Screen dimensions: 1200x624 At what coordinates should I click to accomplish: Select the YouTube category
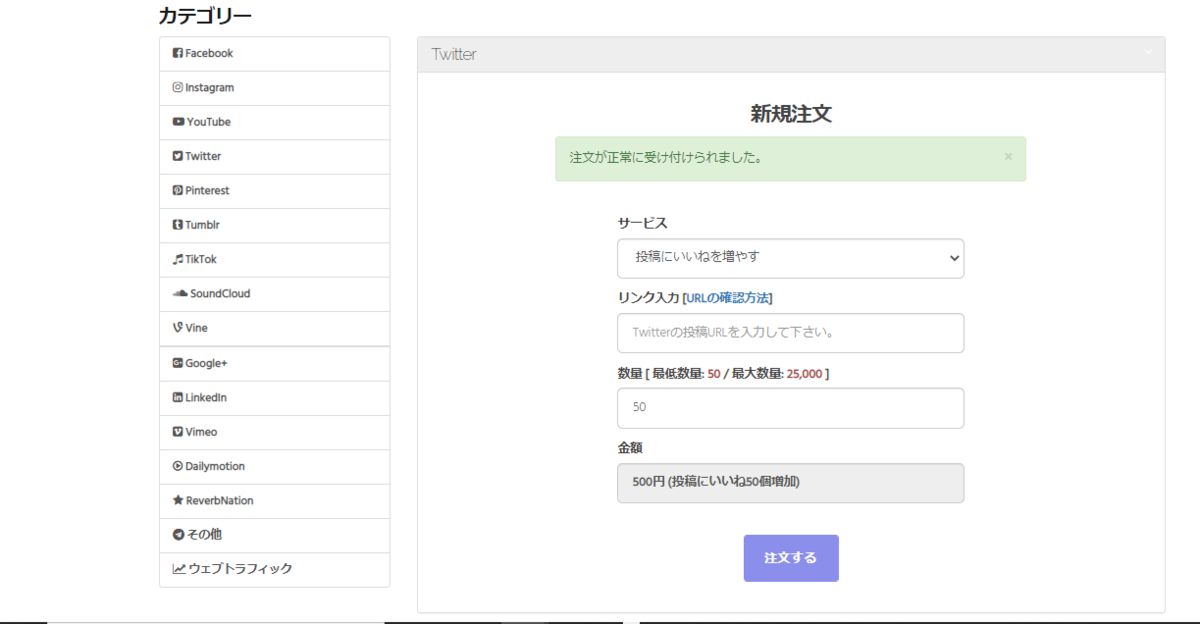click(274, 122)
